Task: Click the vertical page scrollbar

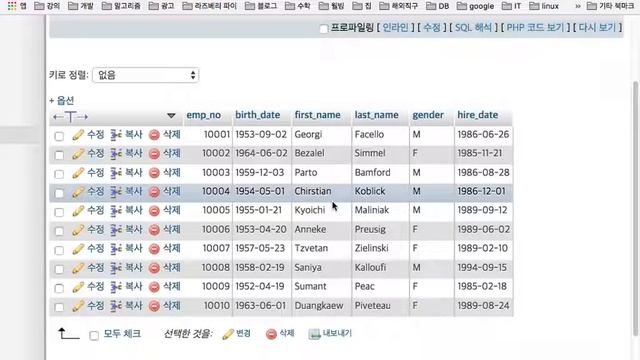Action: point(636,208)
